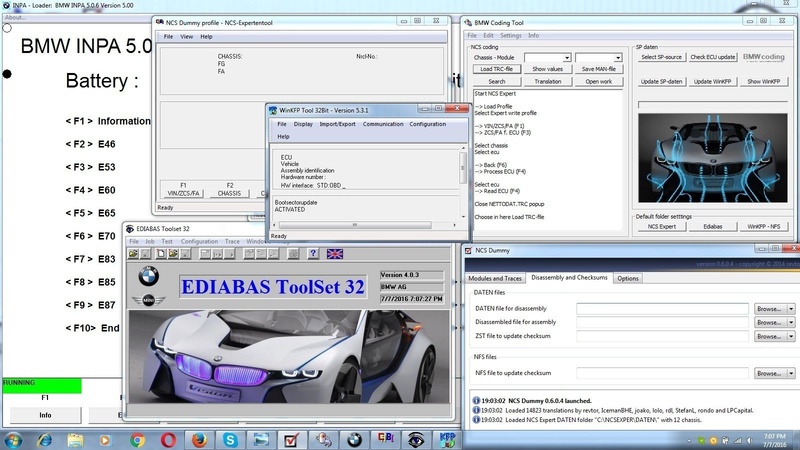Click the greyed save icon after the second folder icon
The width and height of the screenshot is (800, 450).
click(185, 254)
